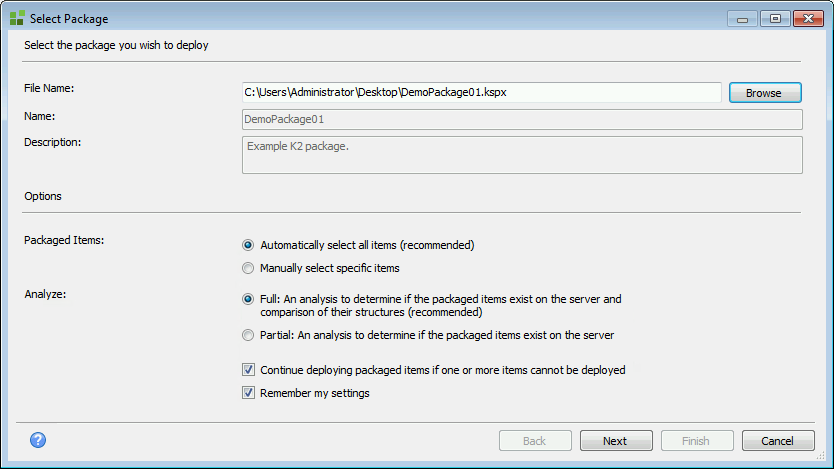Click the Name field showing DemoPackage01

(521, 119)
